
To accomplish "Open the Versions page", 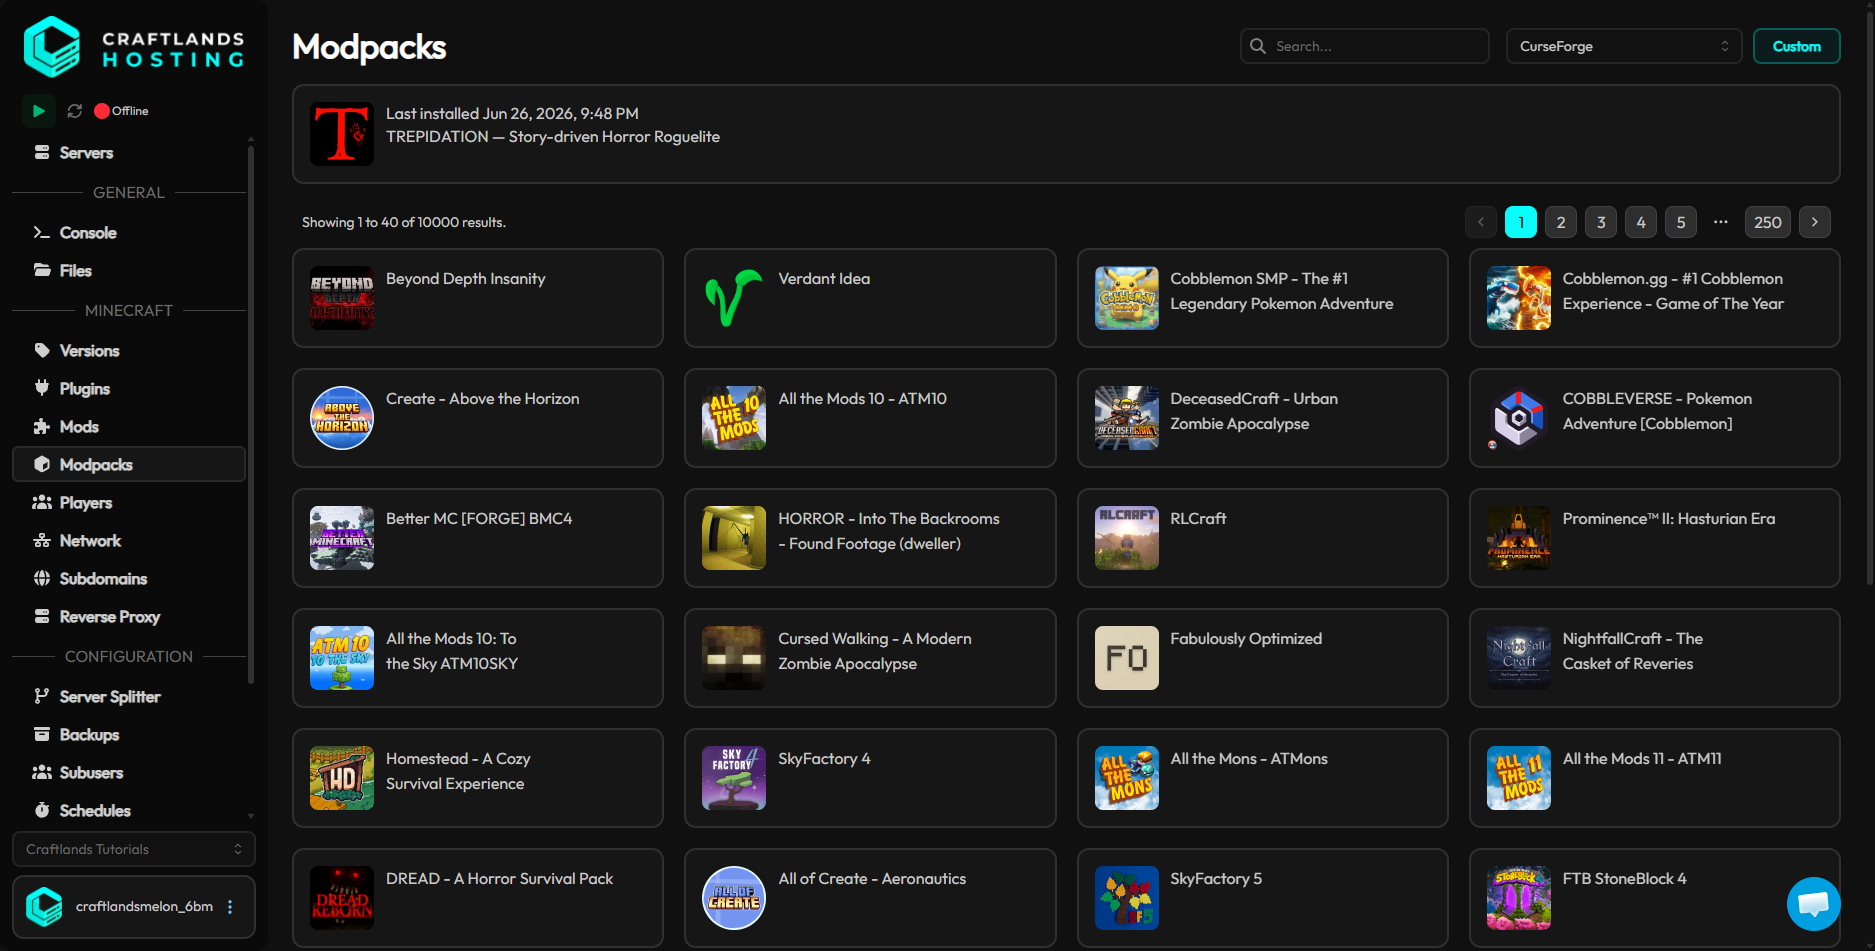I will tap(129, 351).
